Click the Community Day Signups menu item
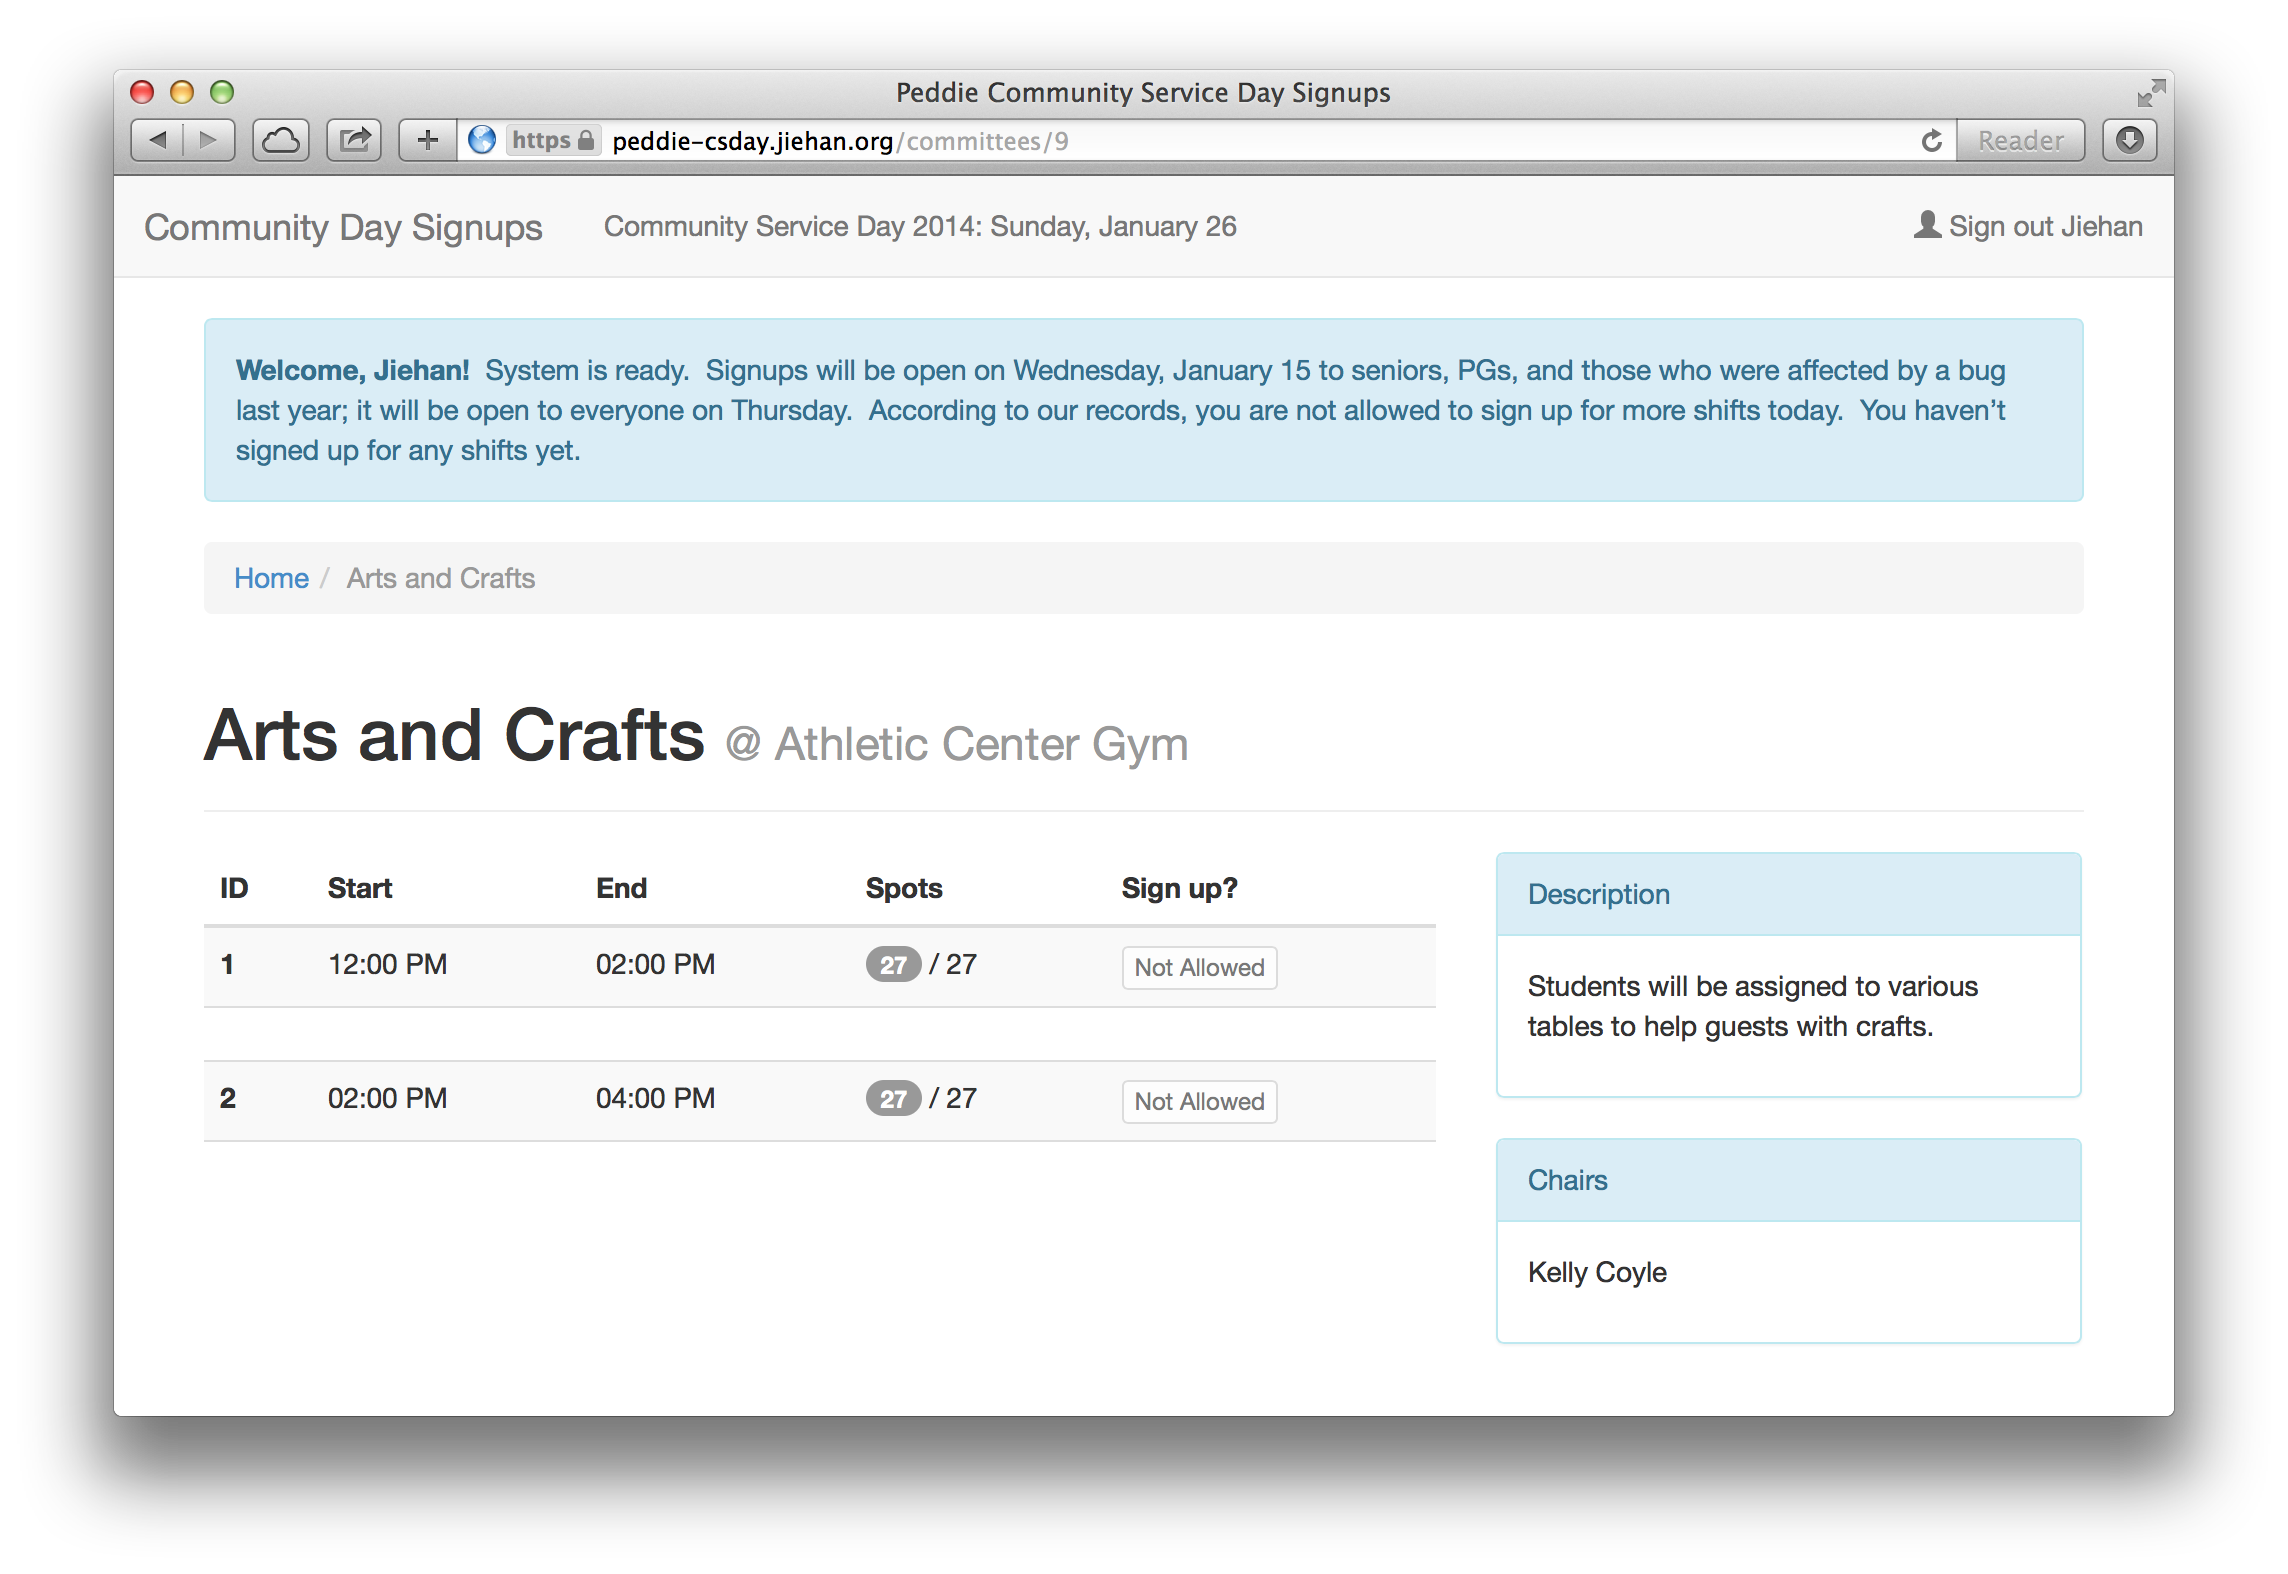The height and width of the screenshot is (1574, 2288). click(x=344, y=224)
